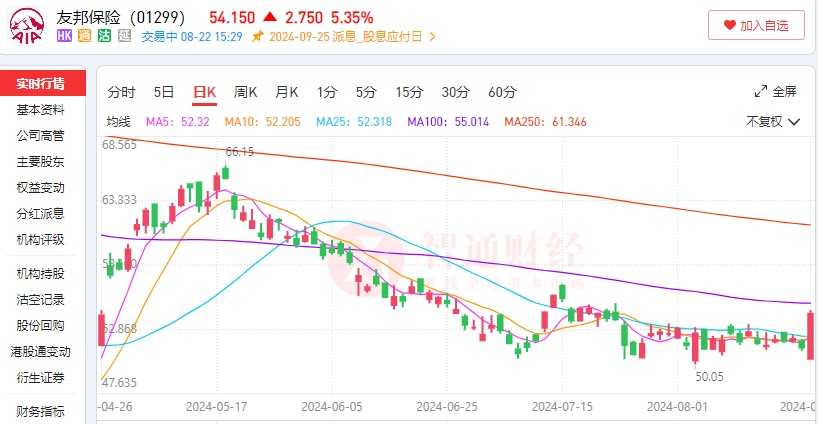Expand the dividend notice chevron arrow
Image resolution: width=818 pixels, height=424 pixels.
432,37
